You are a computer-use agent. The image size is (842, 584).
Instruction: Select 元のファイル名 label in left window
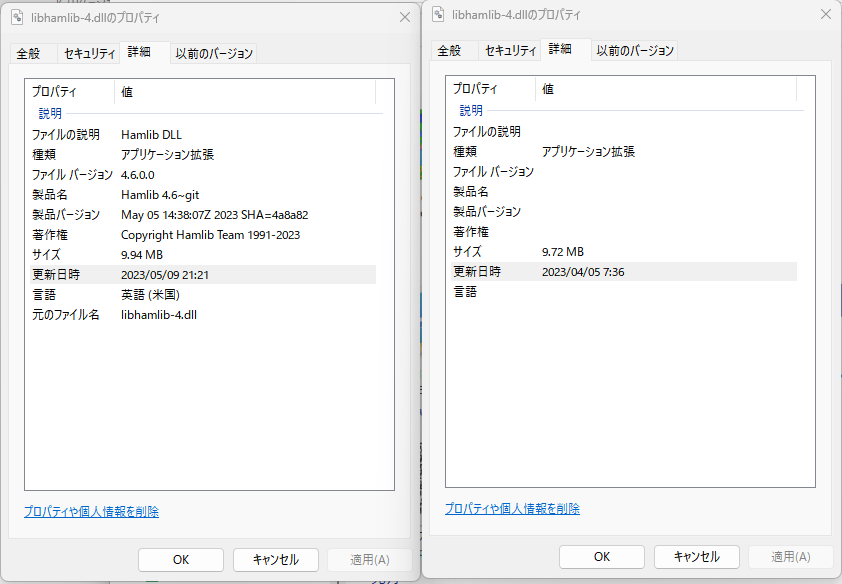[x=66, y=315]
